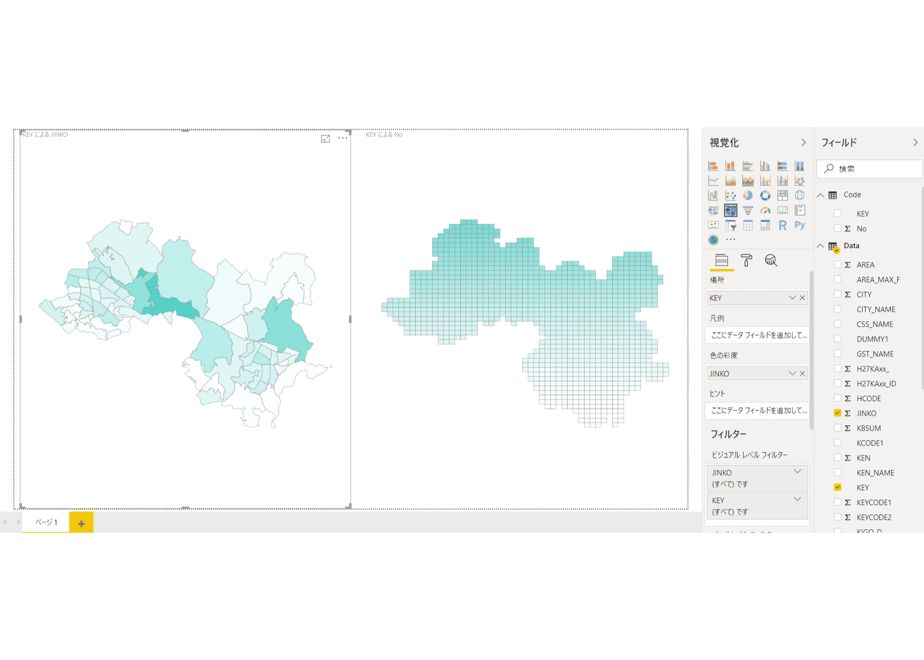This screenshot has width=924, height=660.
Task: Add a new page with the plus button
Action: click(81, 523)
